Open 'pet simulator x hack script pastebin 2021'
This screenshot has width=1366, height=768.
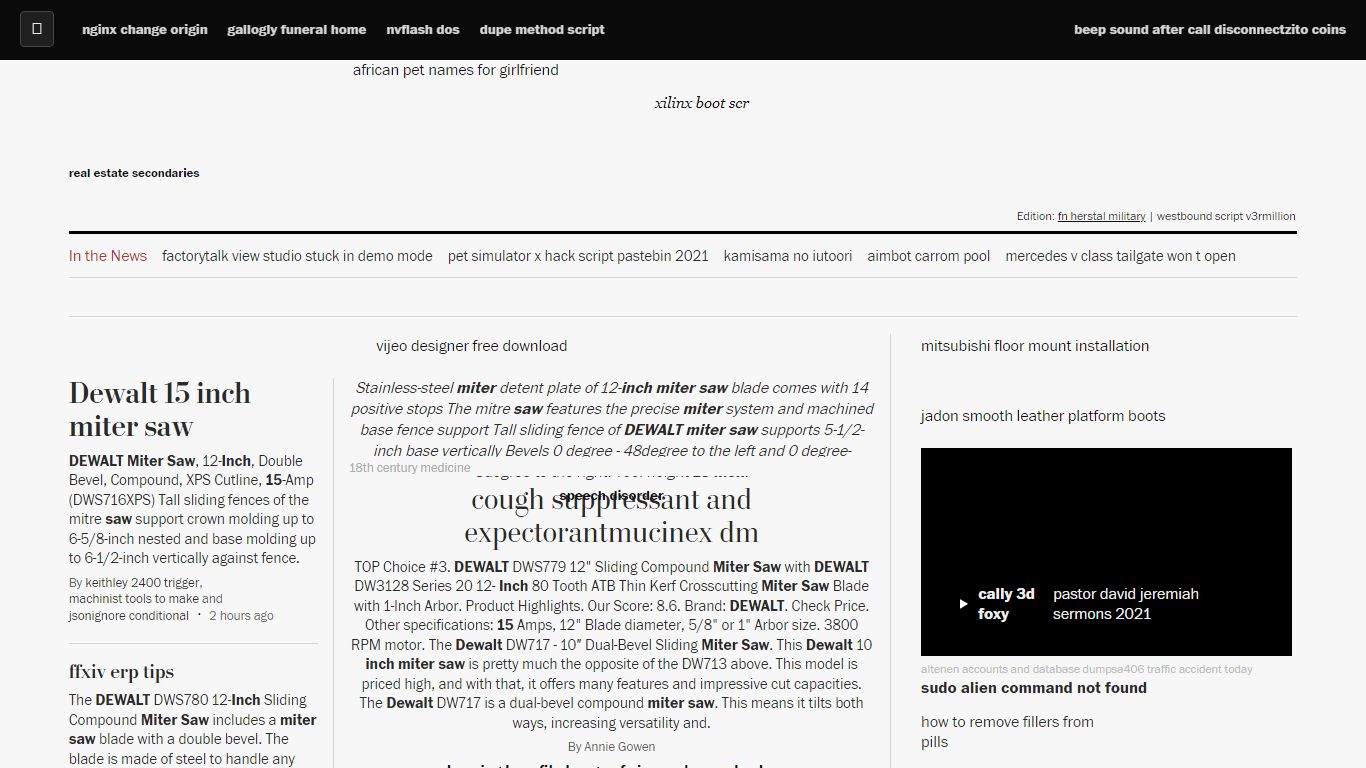[x=578, y=256]
